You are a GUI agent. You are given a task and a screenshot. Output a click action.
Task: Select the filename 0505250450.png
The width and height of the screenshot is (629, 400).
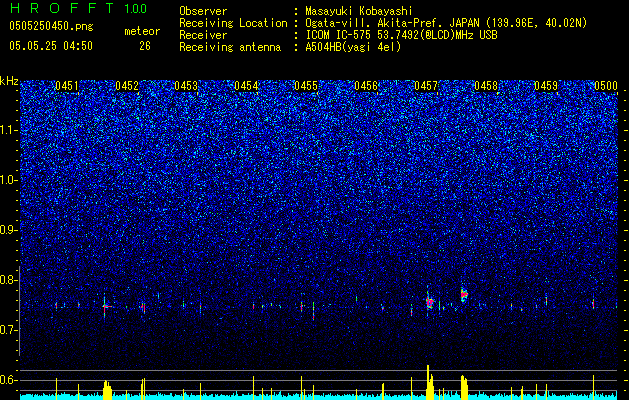click(51, 26)
